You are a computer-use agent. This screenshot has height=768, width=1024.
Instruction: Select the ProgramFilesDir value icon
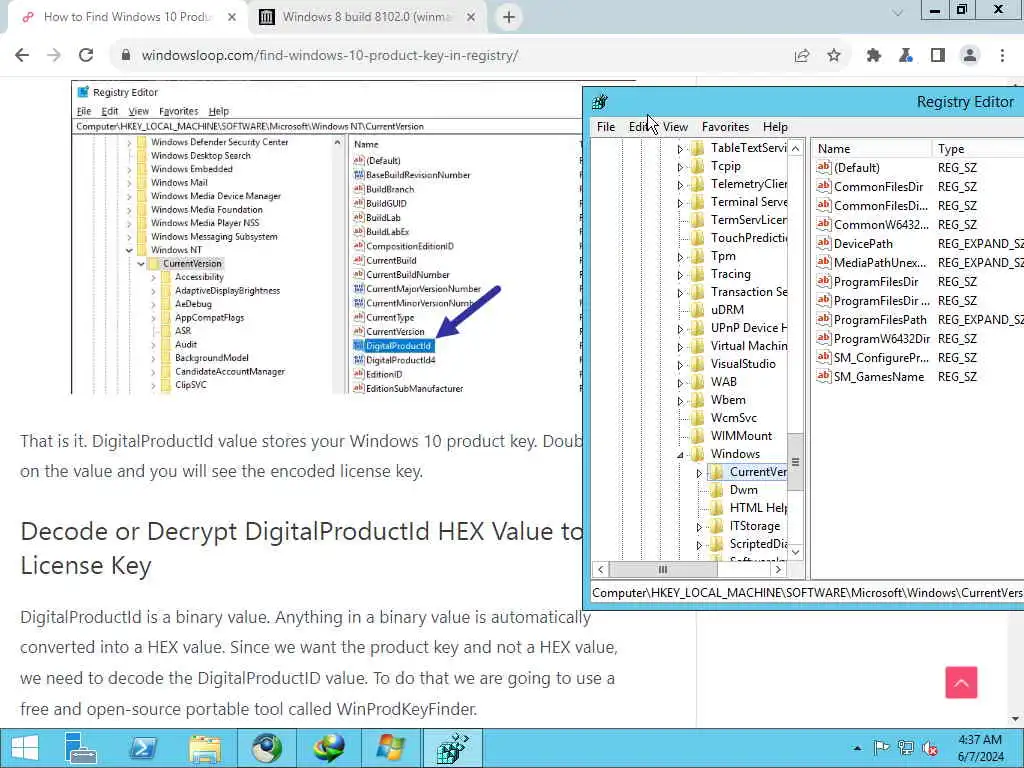[824, 281]
